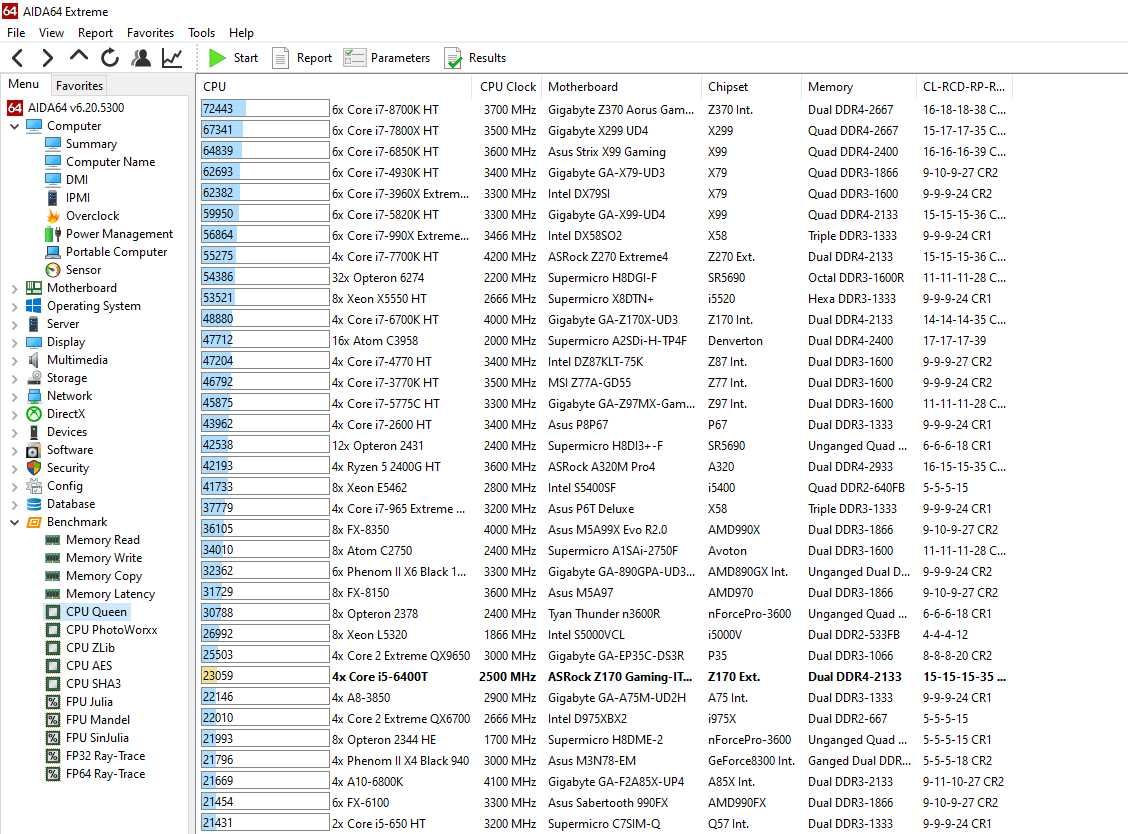1128x834 pixels.
Task: Select the Computer Name icon
Action: tap(53, 162)
